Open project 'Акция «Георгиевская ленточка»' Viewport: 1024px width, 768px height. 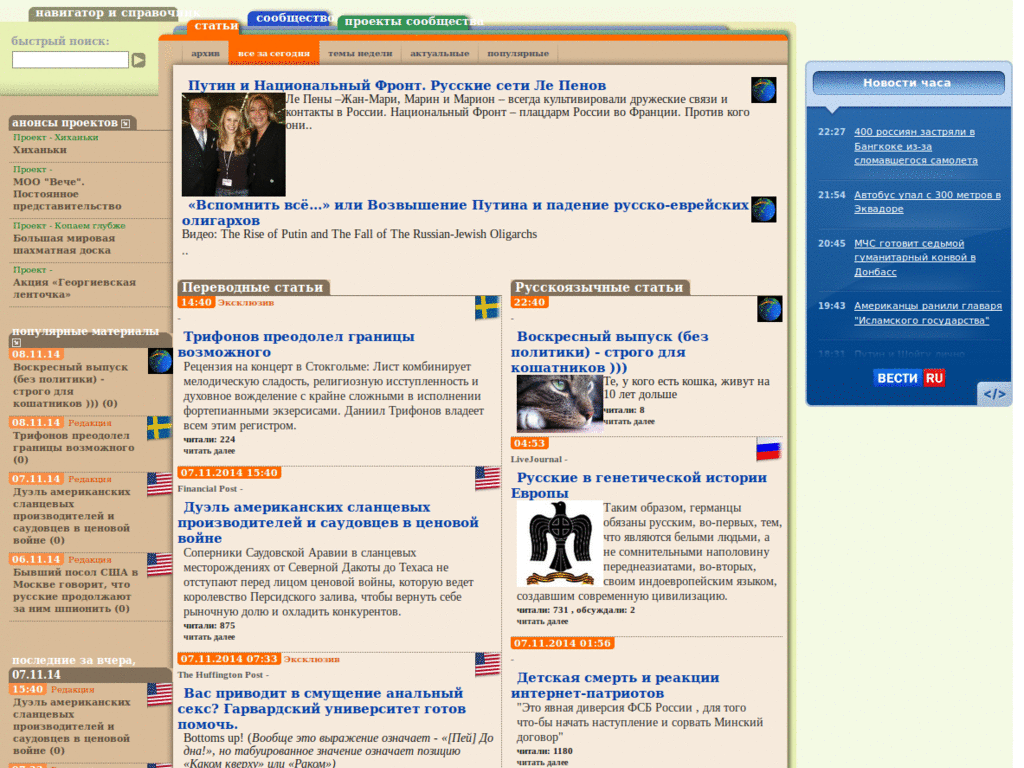pyautogui.click(x=74, y=288)
